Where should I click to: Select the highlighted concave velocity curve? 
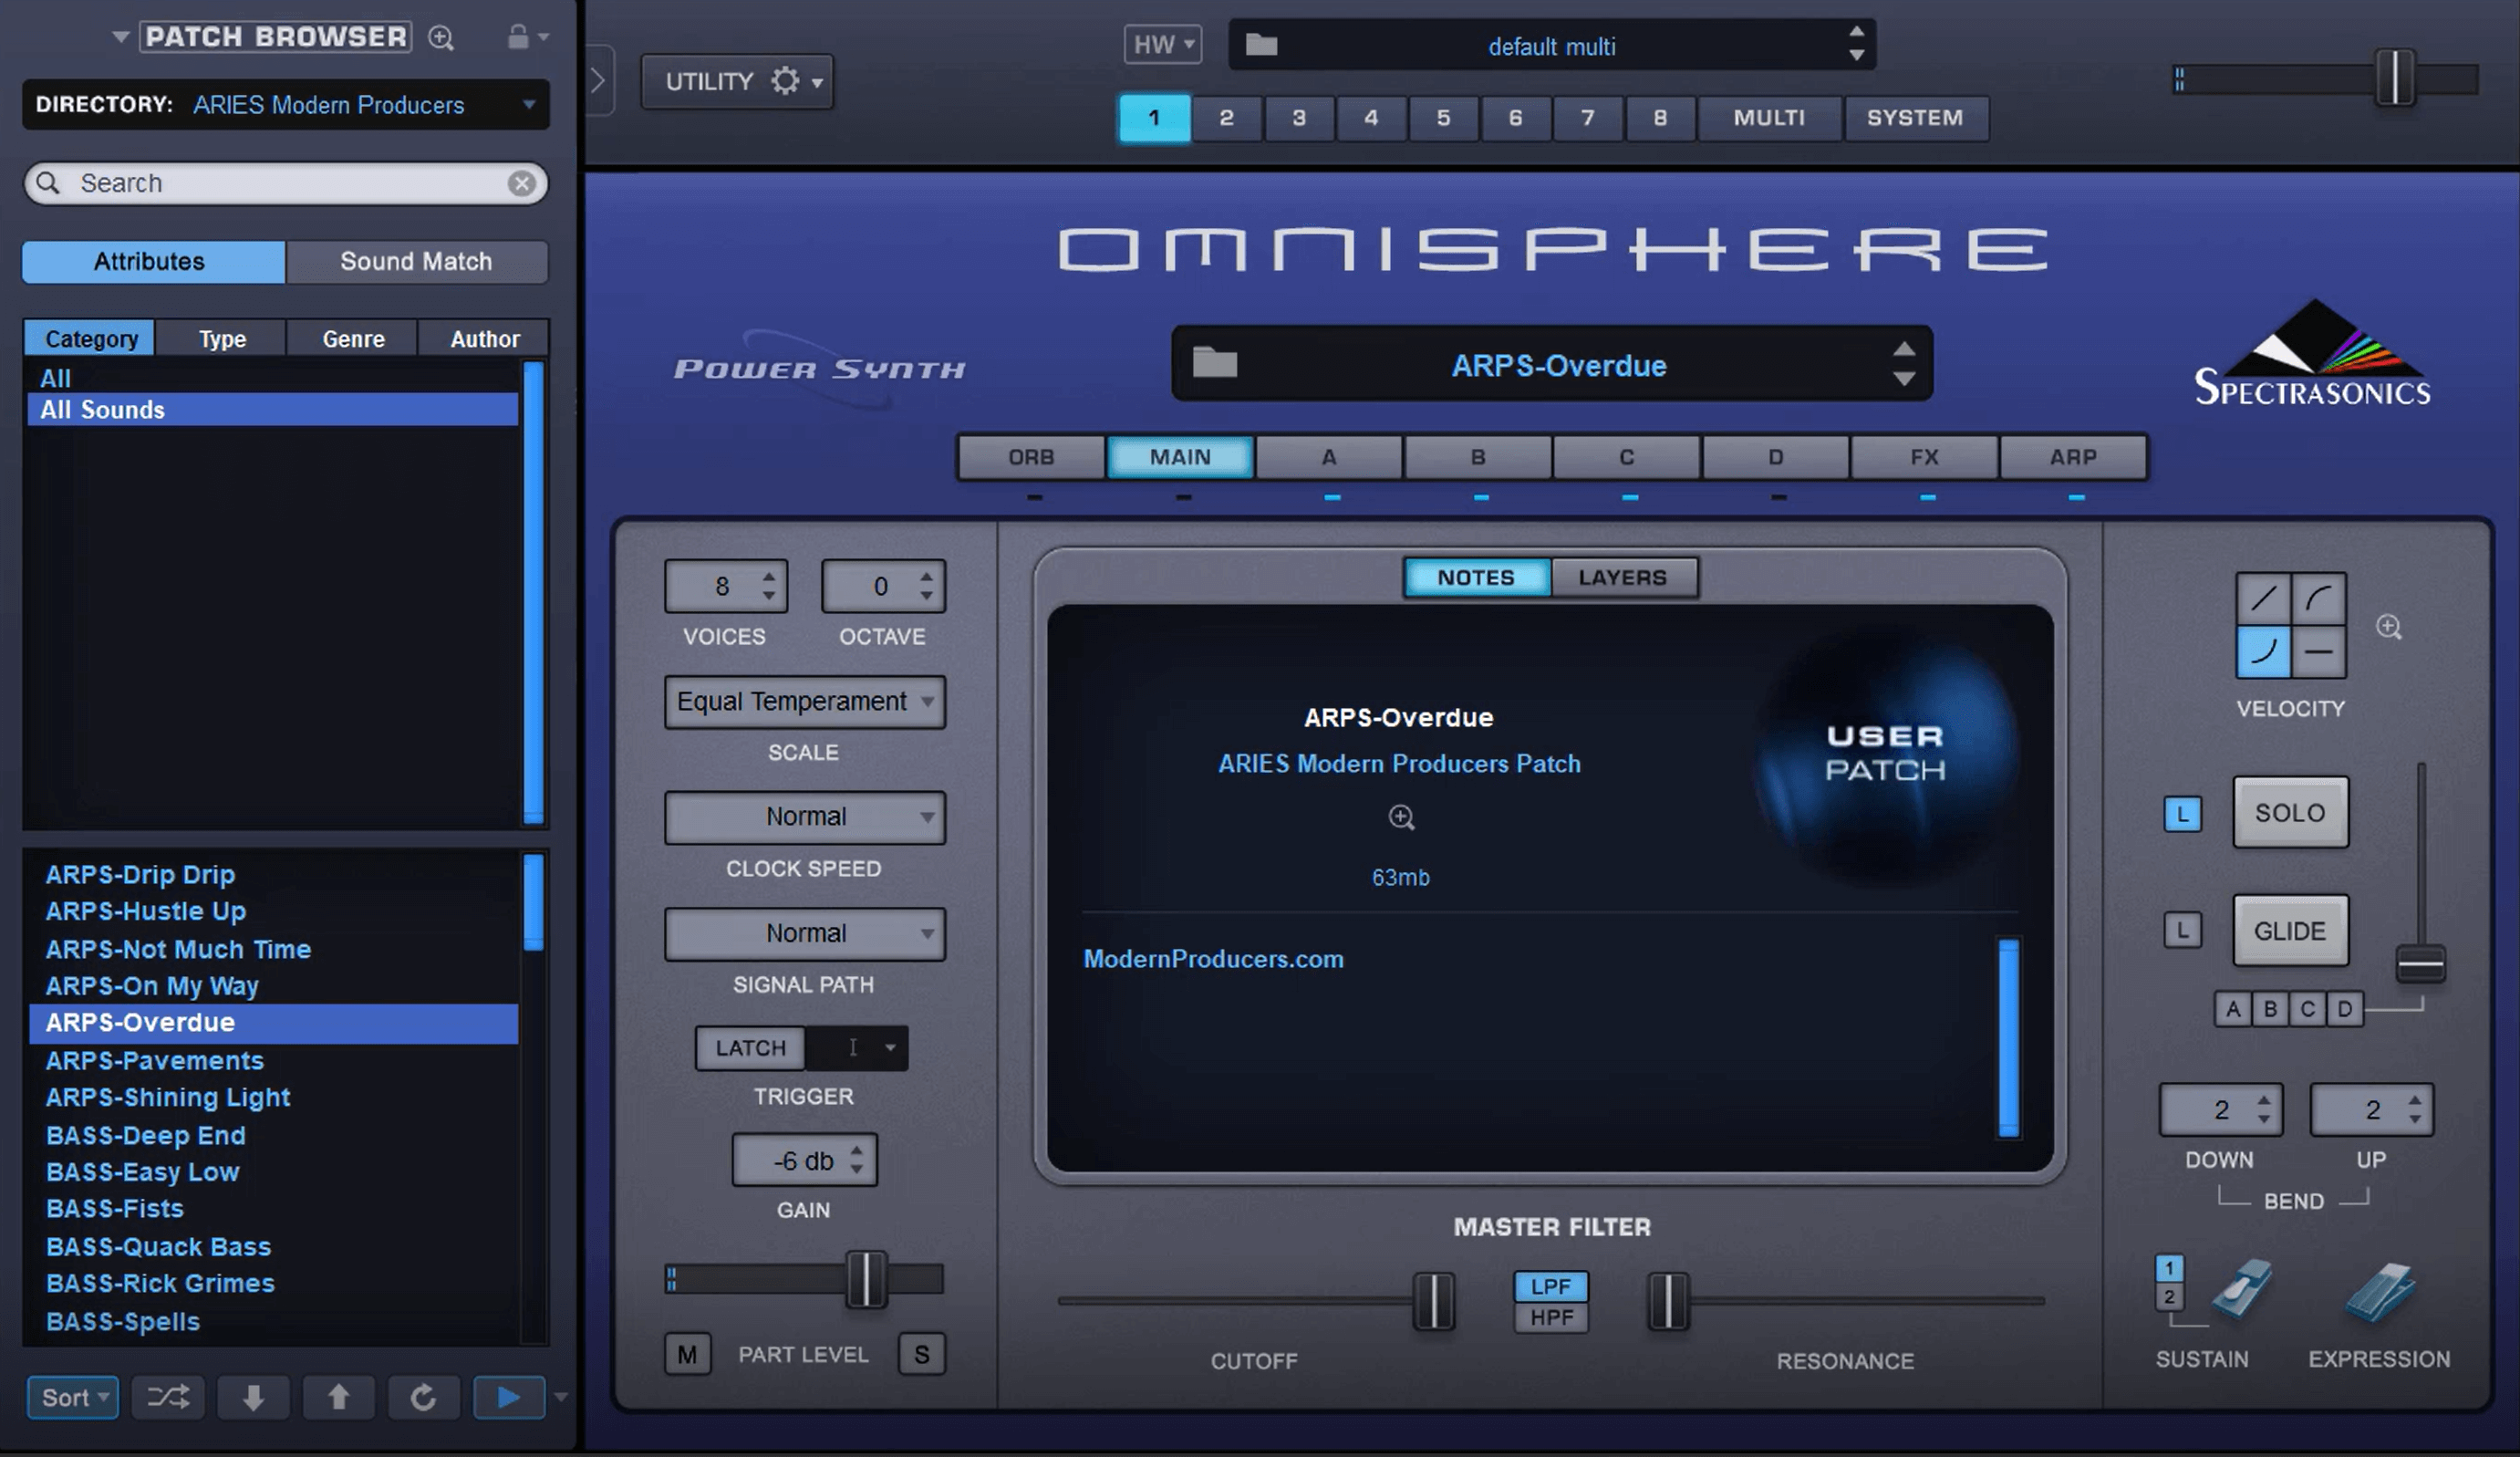(x=2263, y=652)
